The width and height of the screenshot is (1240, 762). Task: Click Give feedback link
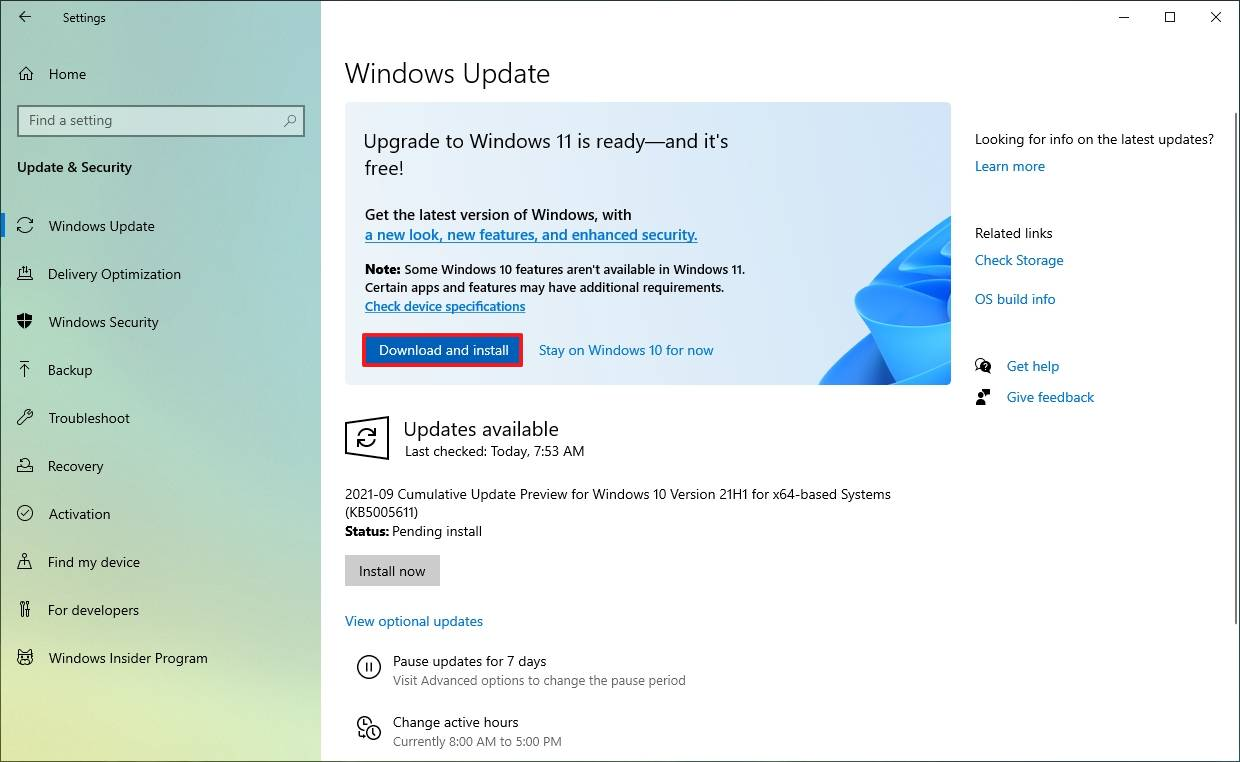click(1050, 397)
